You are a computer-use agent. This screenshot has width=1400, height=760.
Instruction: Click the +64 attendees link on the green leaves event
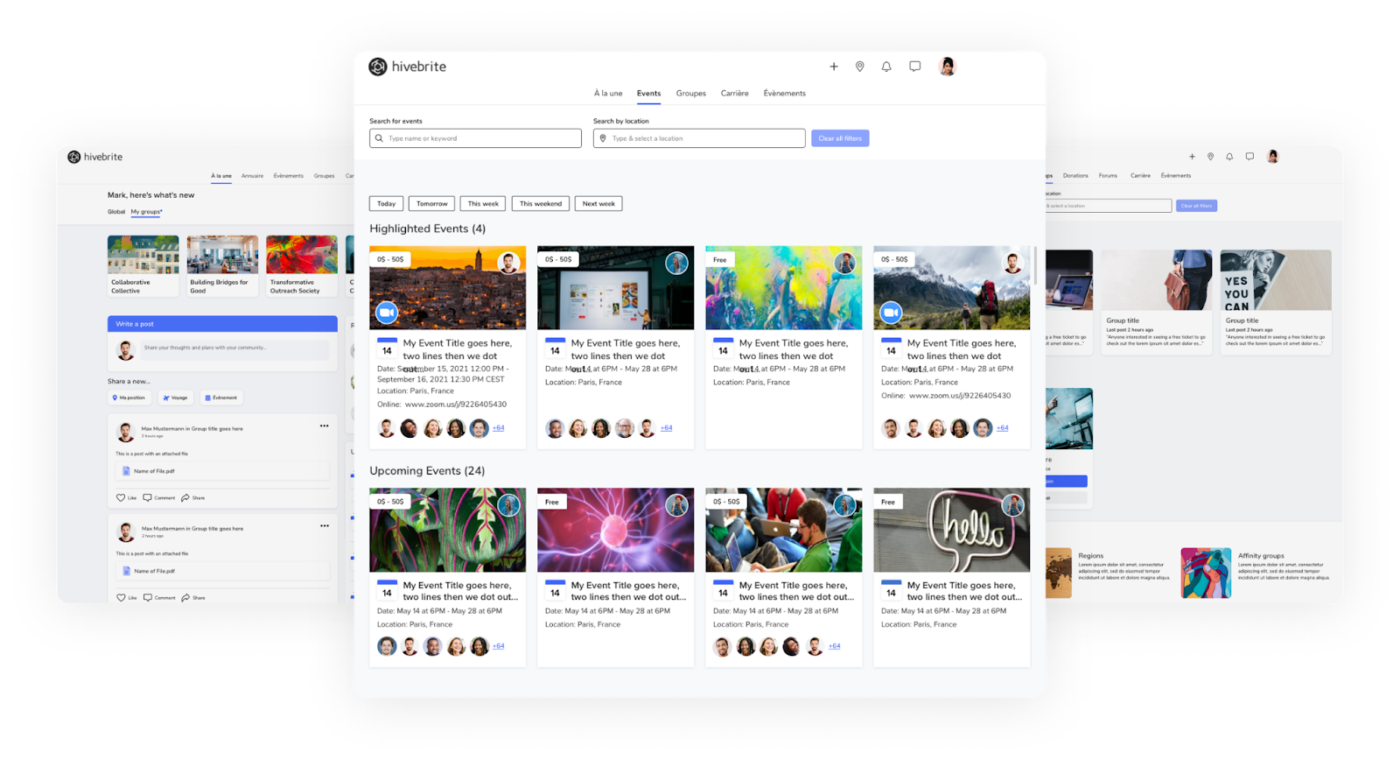[498, 646]
